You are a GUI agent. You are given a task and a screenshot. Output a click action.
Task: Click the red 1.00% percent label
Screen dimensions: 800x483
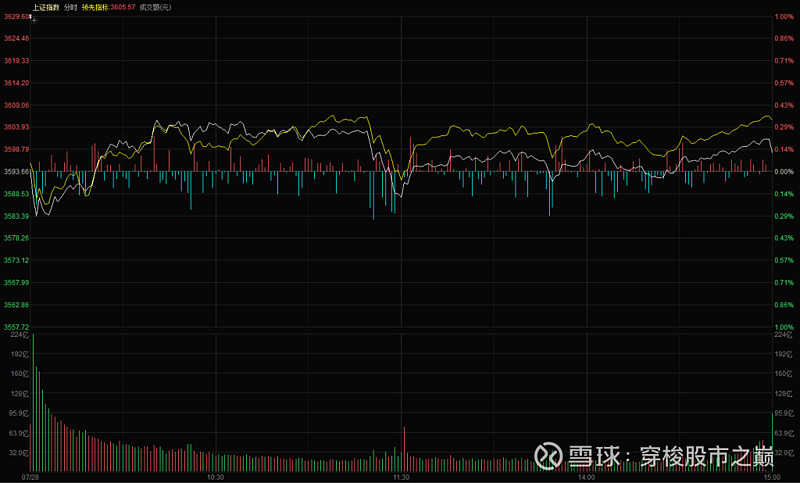coord(784,16)
